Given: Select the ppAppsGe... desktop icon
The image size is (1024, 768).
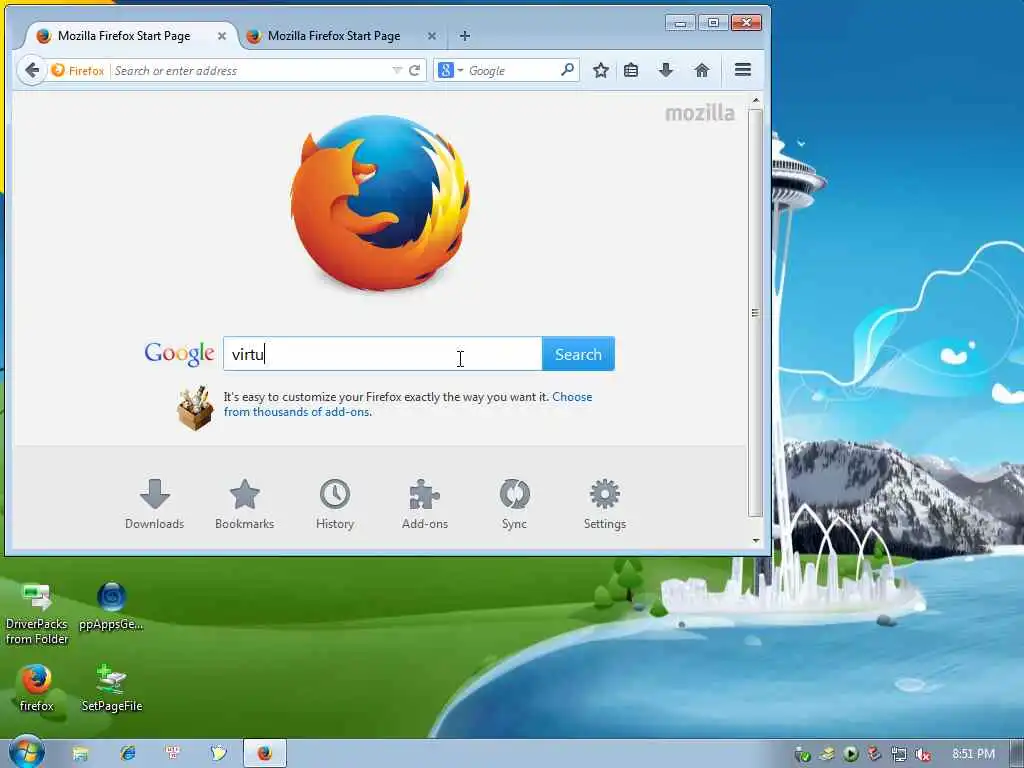Looking at the screenshot, I should [x=111, y=606].
